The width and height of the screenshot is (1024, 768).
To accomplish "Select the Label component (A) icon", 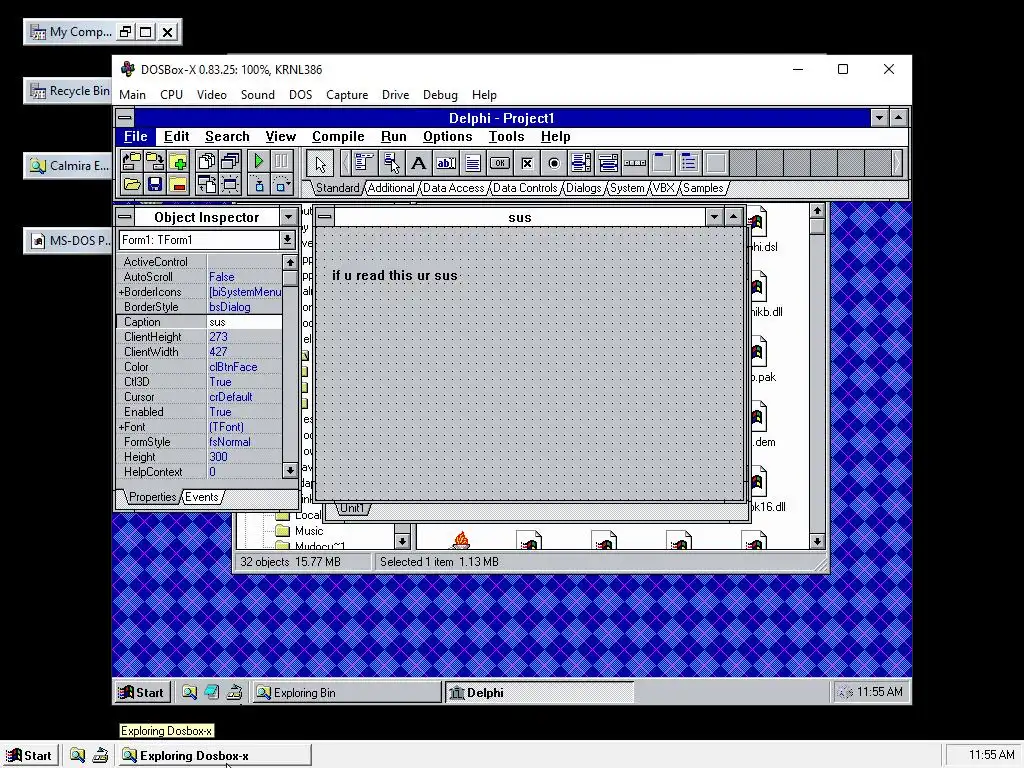I will point(419,163).
